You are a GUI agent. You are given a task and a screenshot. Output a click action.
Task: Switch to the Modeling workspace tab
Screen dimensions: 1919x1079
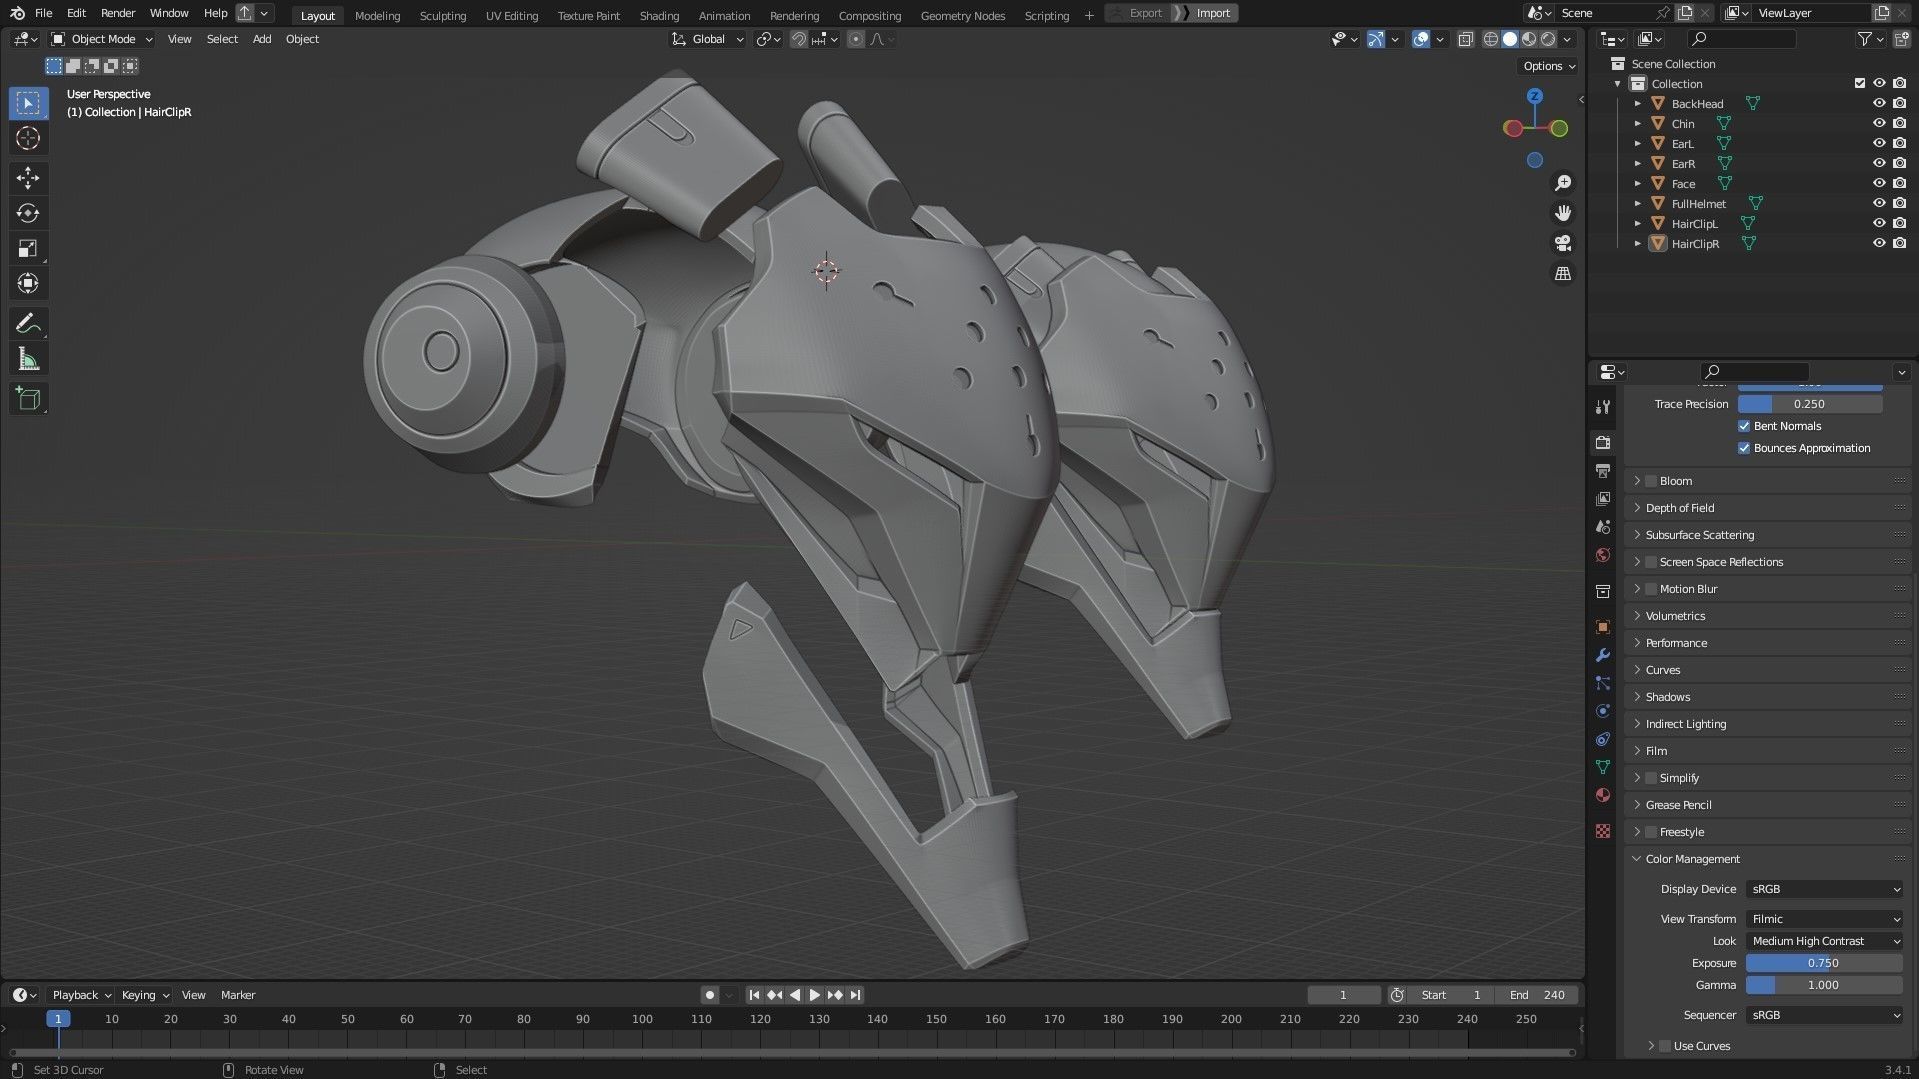pos(377,15)
